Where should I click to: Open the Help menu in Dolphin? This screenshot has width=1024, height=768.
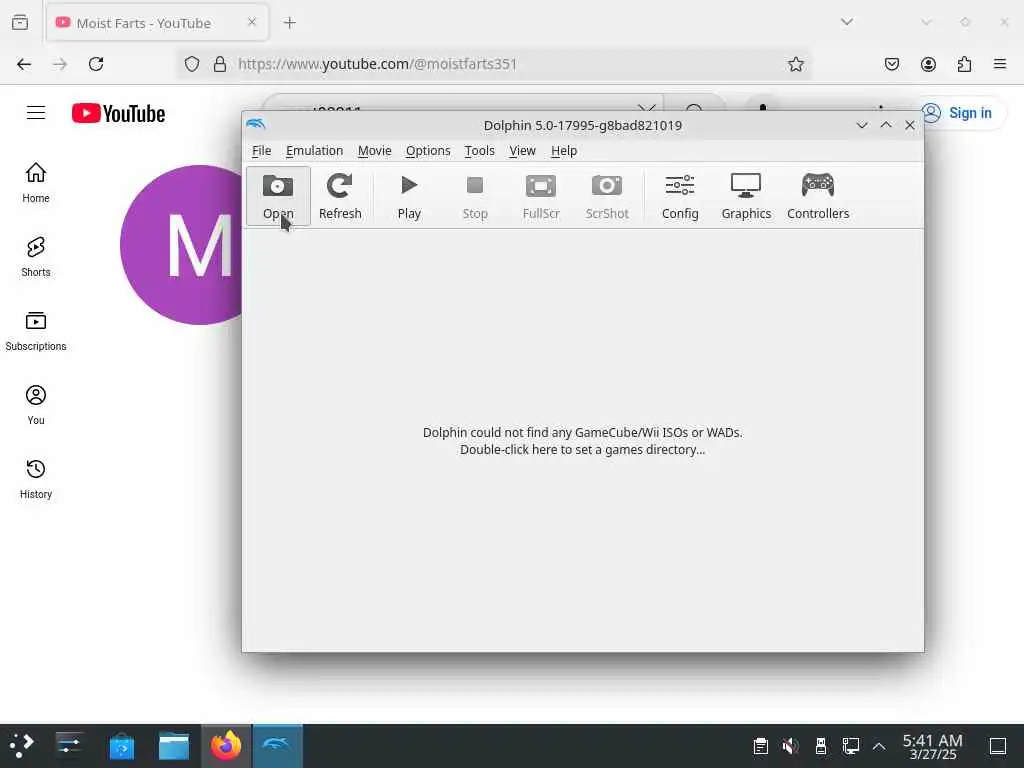[x=564, y=151]
